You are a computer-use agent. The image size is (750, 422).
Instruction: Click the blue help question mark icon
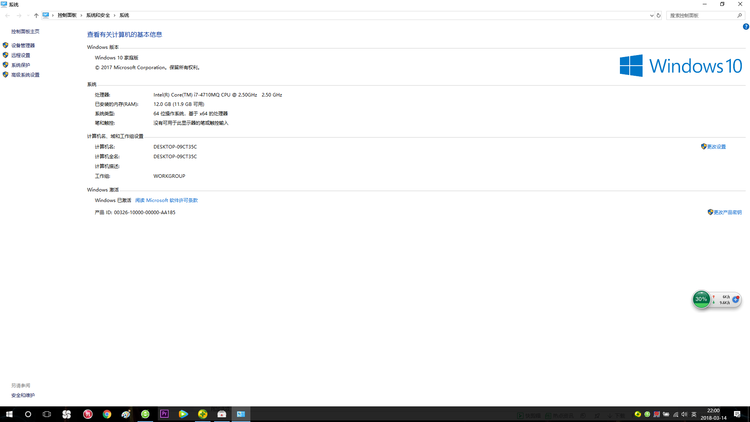[x=746, y=27]
